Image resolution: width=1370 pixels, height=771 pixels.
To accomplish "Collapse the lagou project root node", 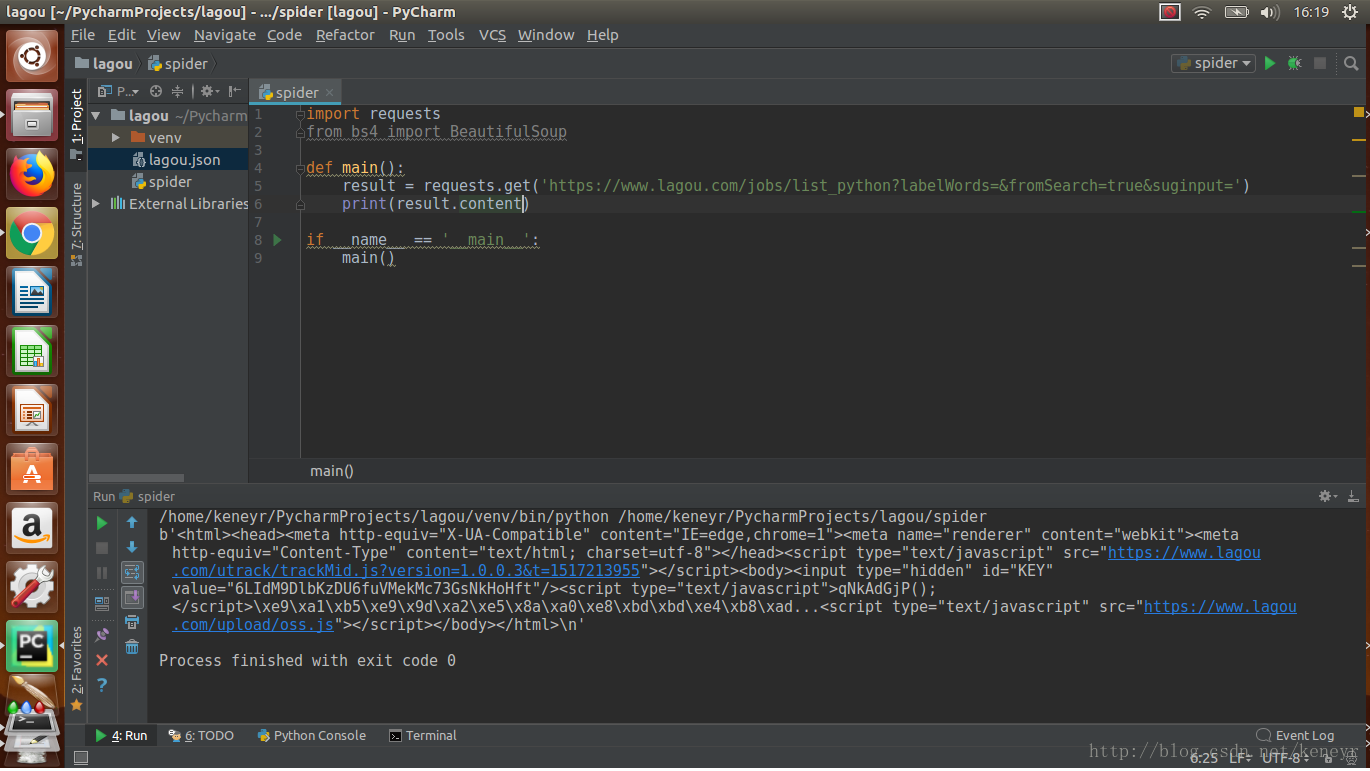I will (x=98, y=116).
